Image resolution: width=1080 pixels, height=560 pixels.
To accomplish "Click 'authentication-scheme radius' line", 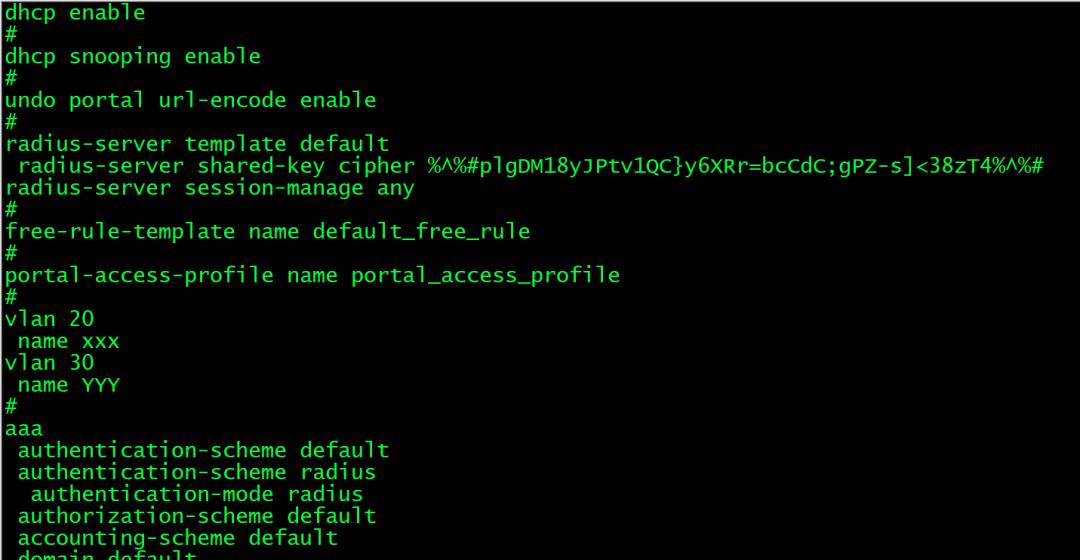I will click(x=197, y=473).
